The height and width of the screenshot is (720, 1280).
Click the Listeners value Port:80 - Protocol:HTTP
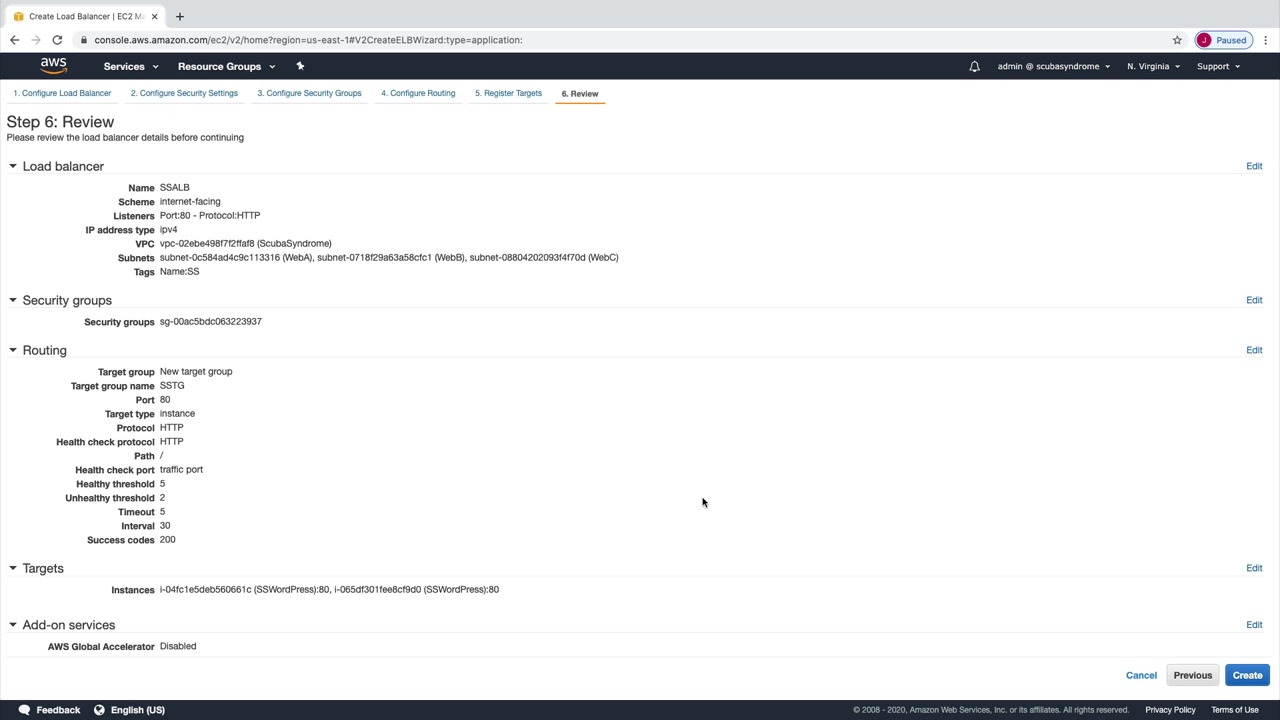tap(209, 215)
